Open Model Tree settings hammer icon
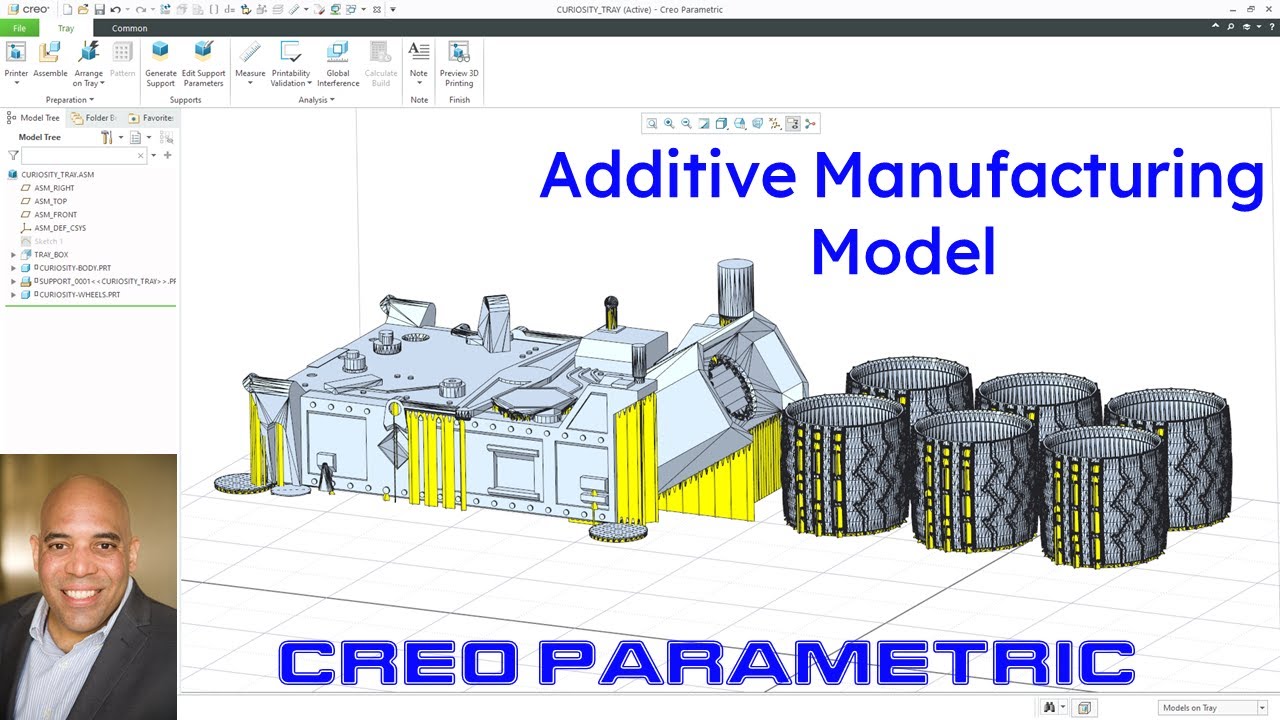Image resolution: width=1280 pixels, height=720 pixels. point(106,137)
